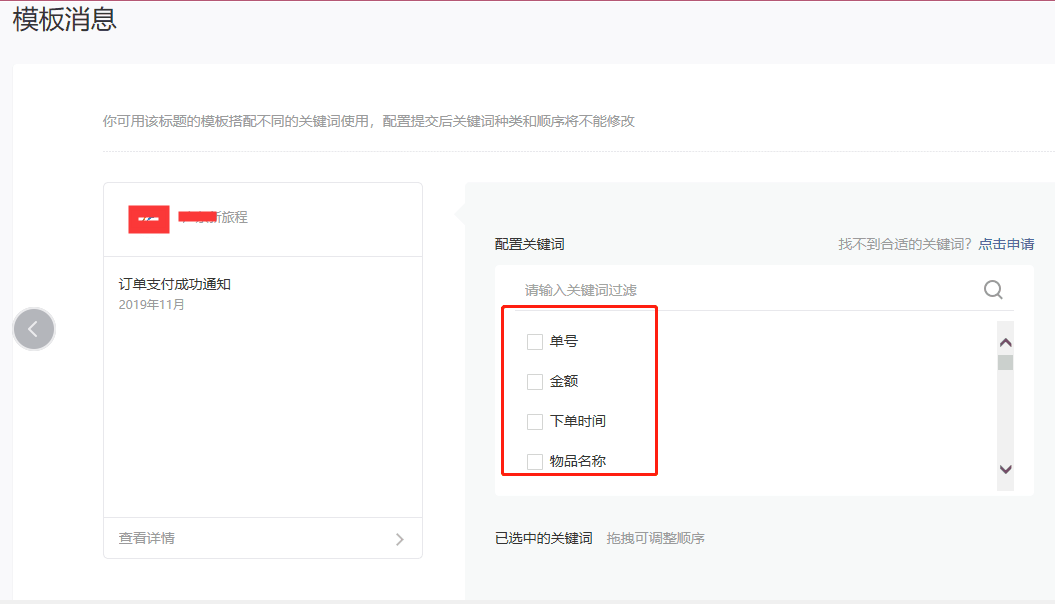Click the keyword list scroll-down arrow
This screenshot has width=1055, height=604.
1006,469
